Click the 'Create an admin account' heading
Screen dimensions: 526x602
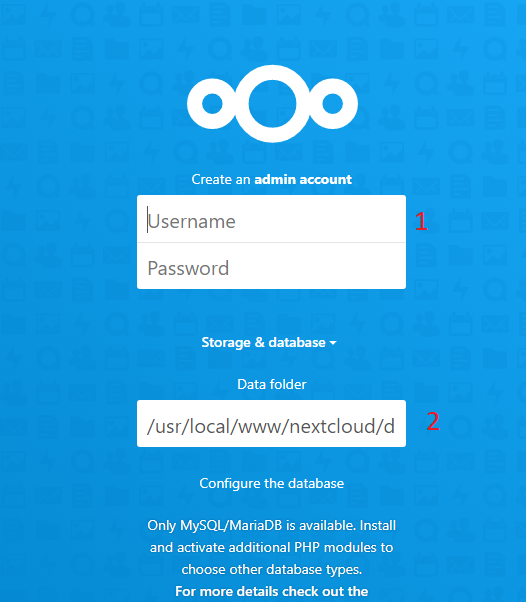click(271, 179)
